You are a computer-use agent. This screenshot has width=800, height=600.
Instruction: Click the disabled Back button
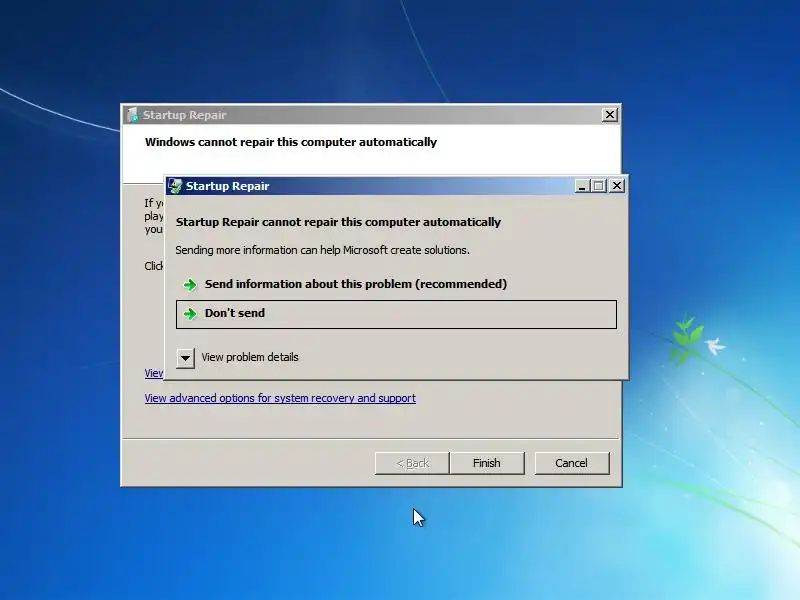click(x=412, y=463)
